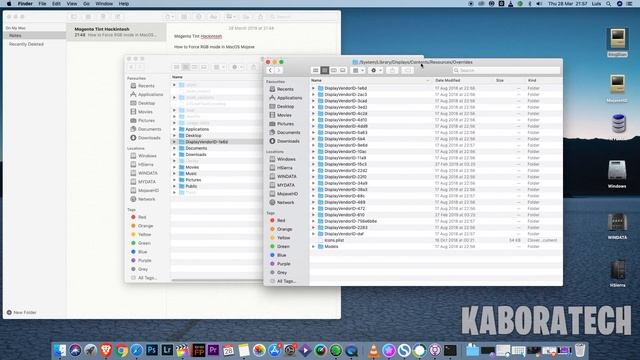Expand the Models folder triangle
640x360 pixels.
[313, 247]
